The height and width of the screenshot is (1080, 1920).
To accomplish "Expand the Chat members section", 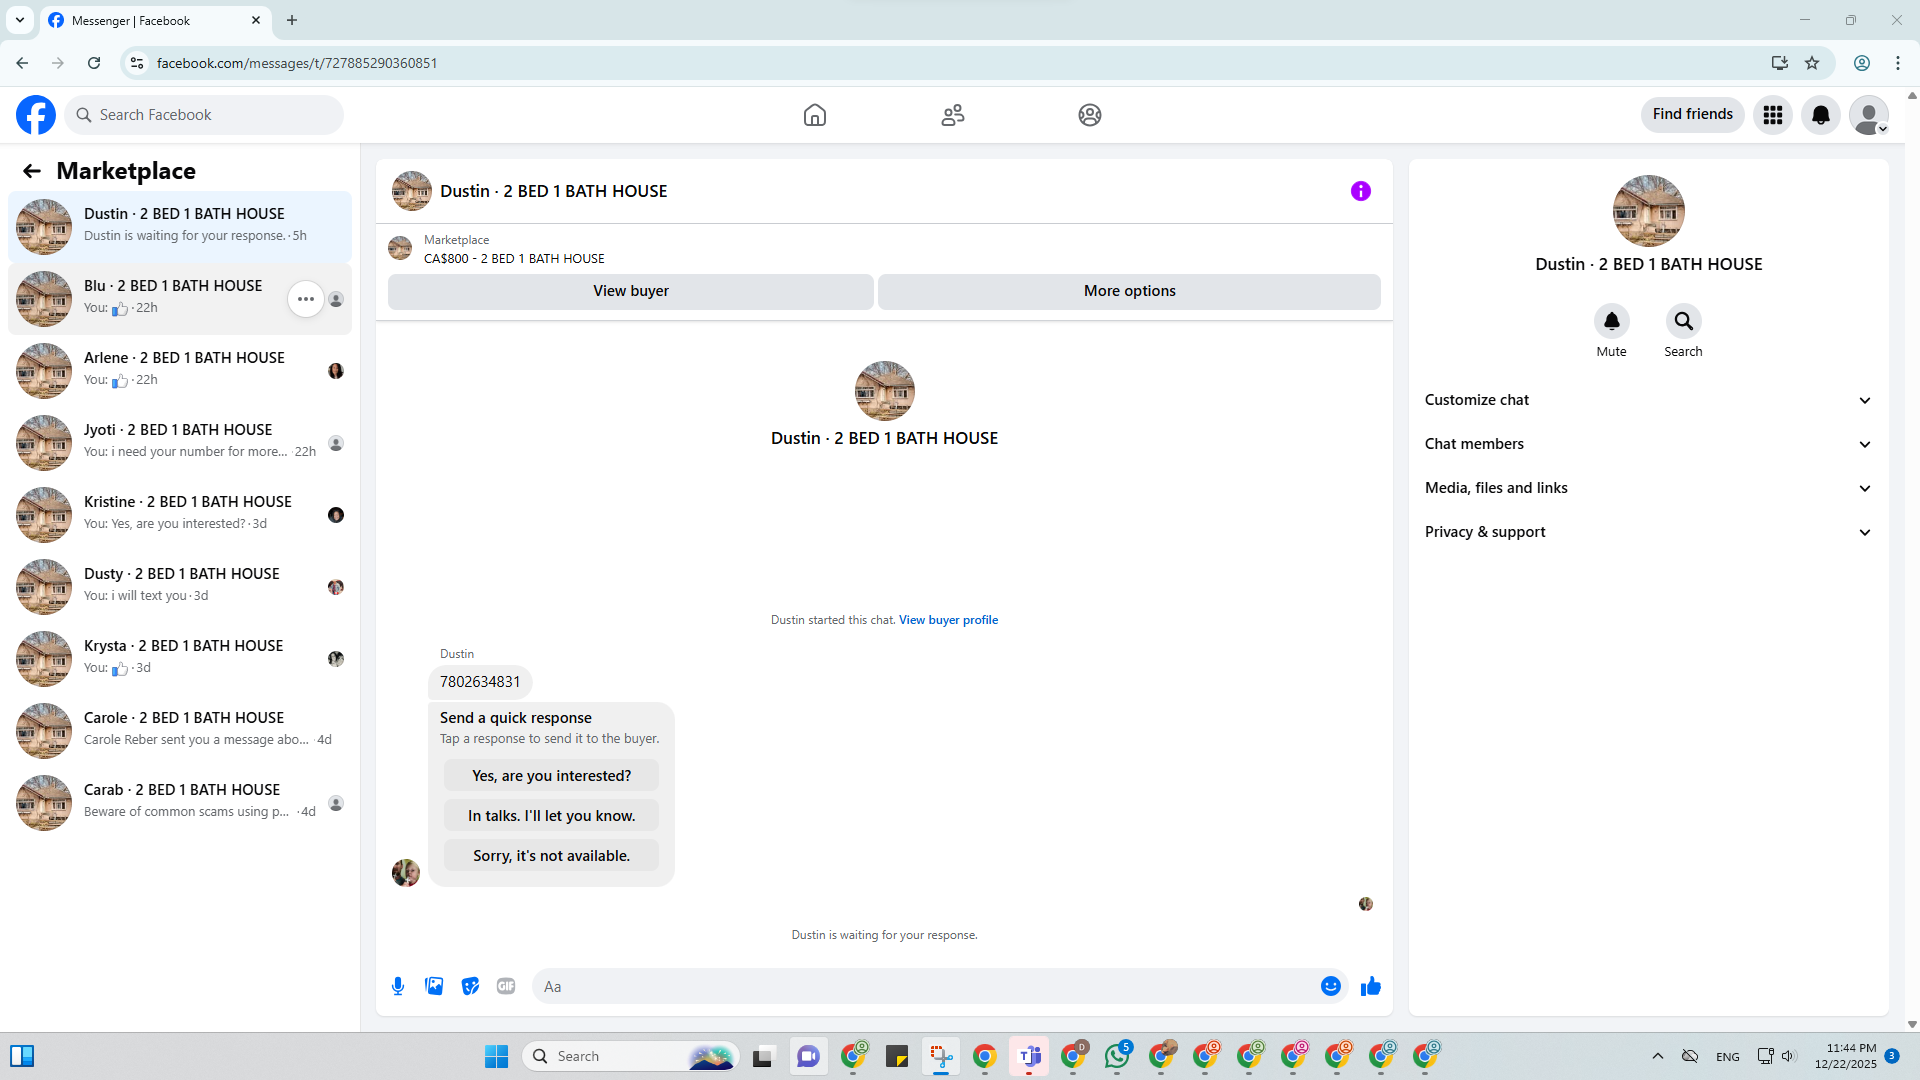I will pos(1648,444).
